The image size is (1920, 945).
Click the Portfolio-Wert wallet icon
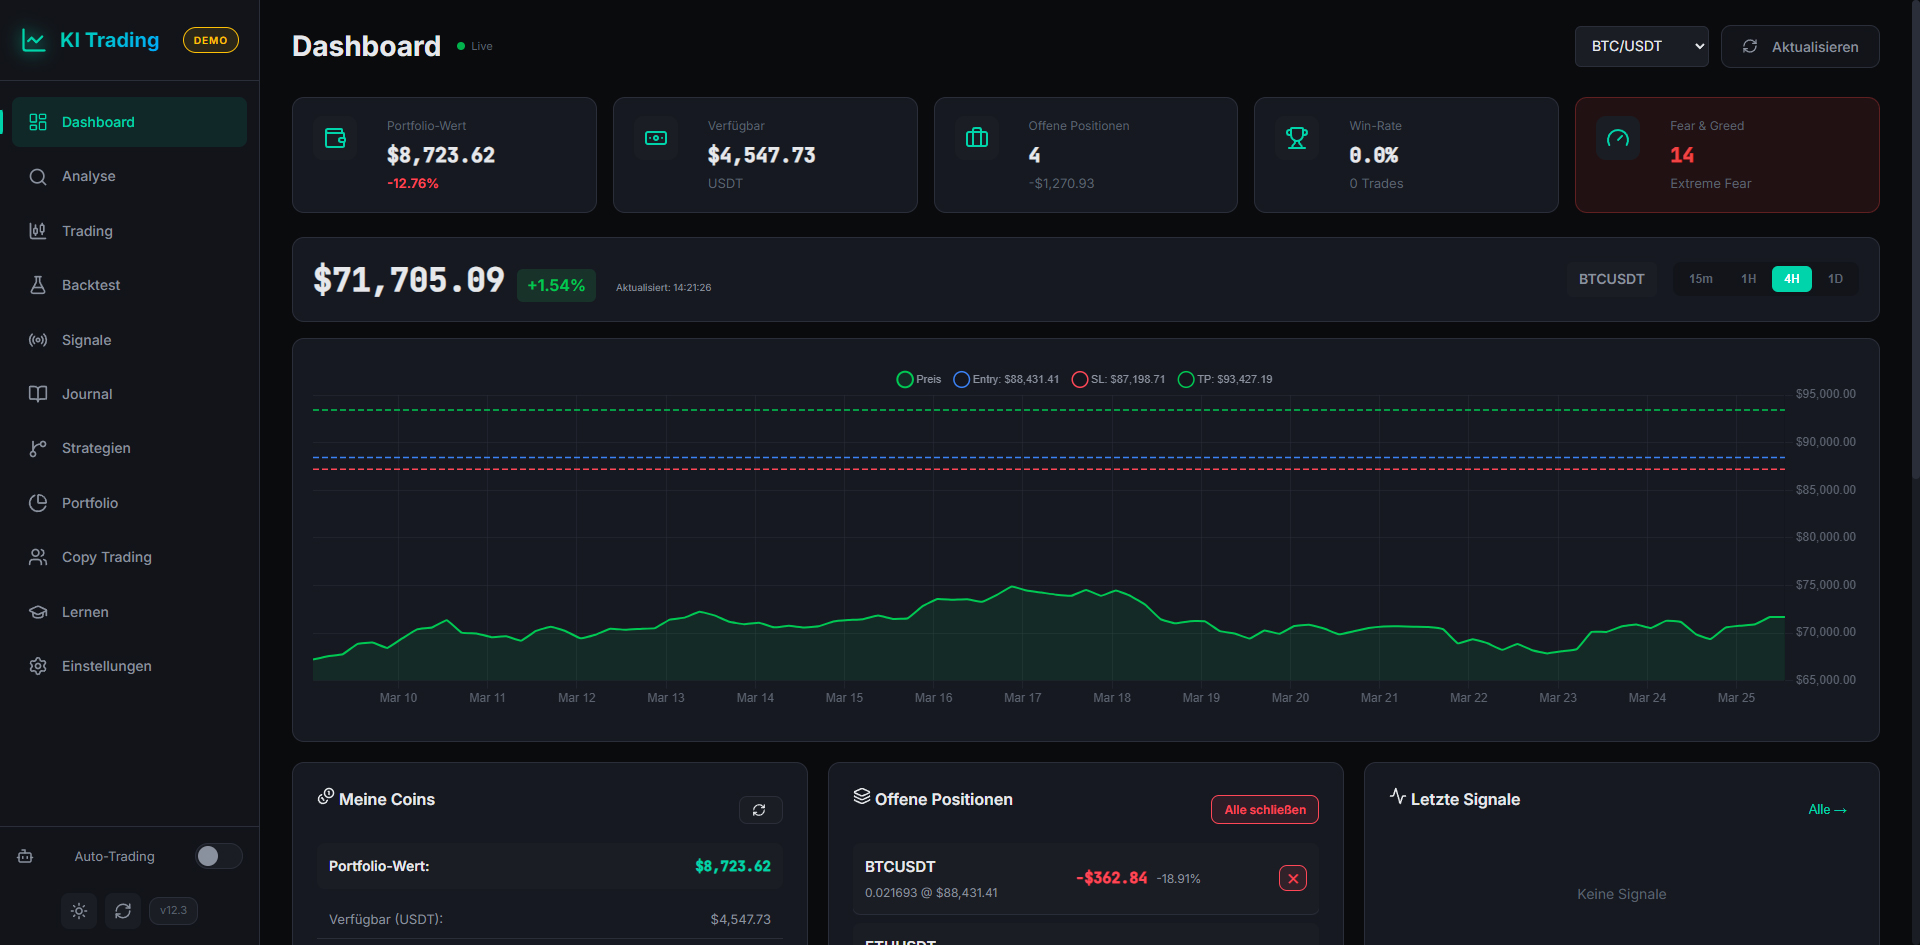tap(335, 139)
